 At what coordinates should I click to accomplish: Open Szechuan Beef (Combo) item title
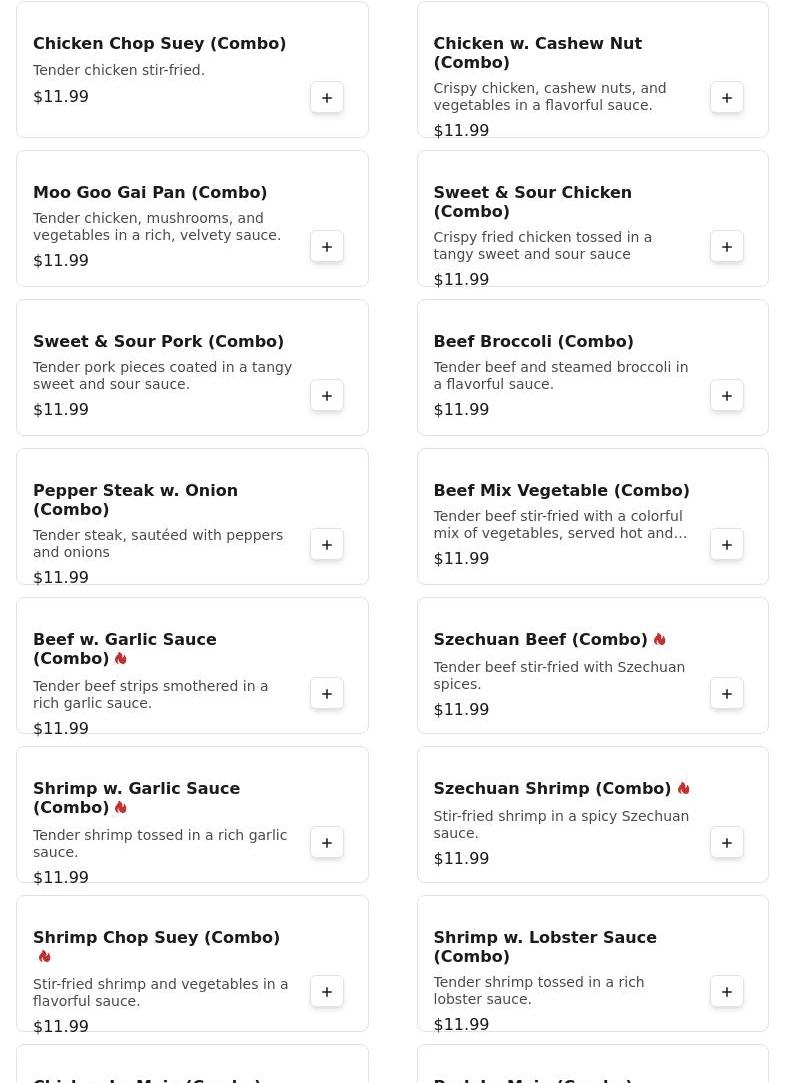(x=540, y=640)
